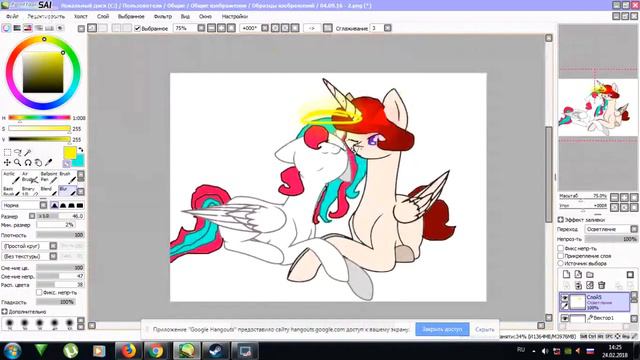Screen dimensions: 640x360
Task: Select the magic wand tool
Action: click(x=28, y=153)
